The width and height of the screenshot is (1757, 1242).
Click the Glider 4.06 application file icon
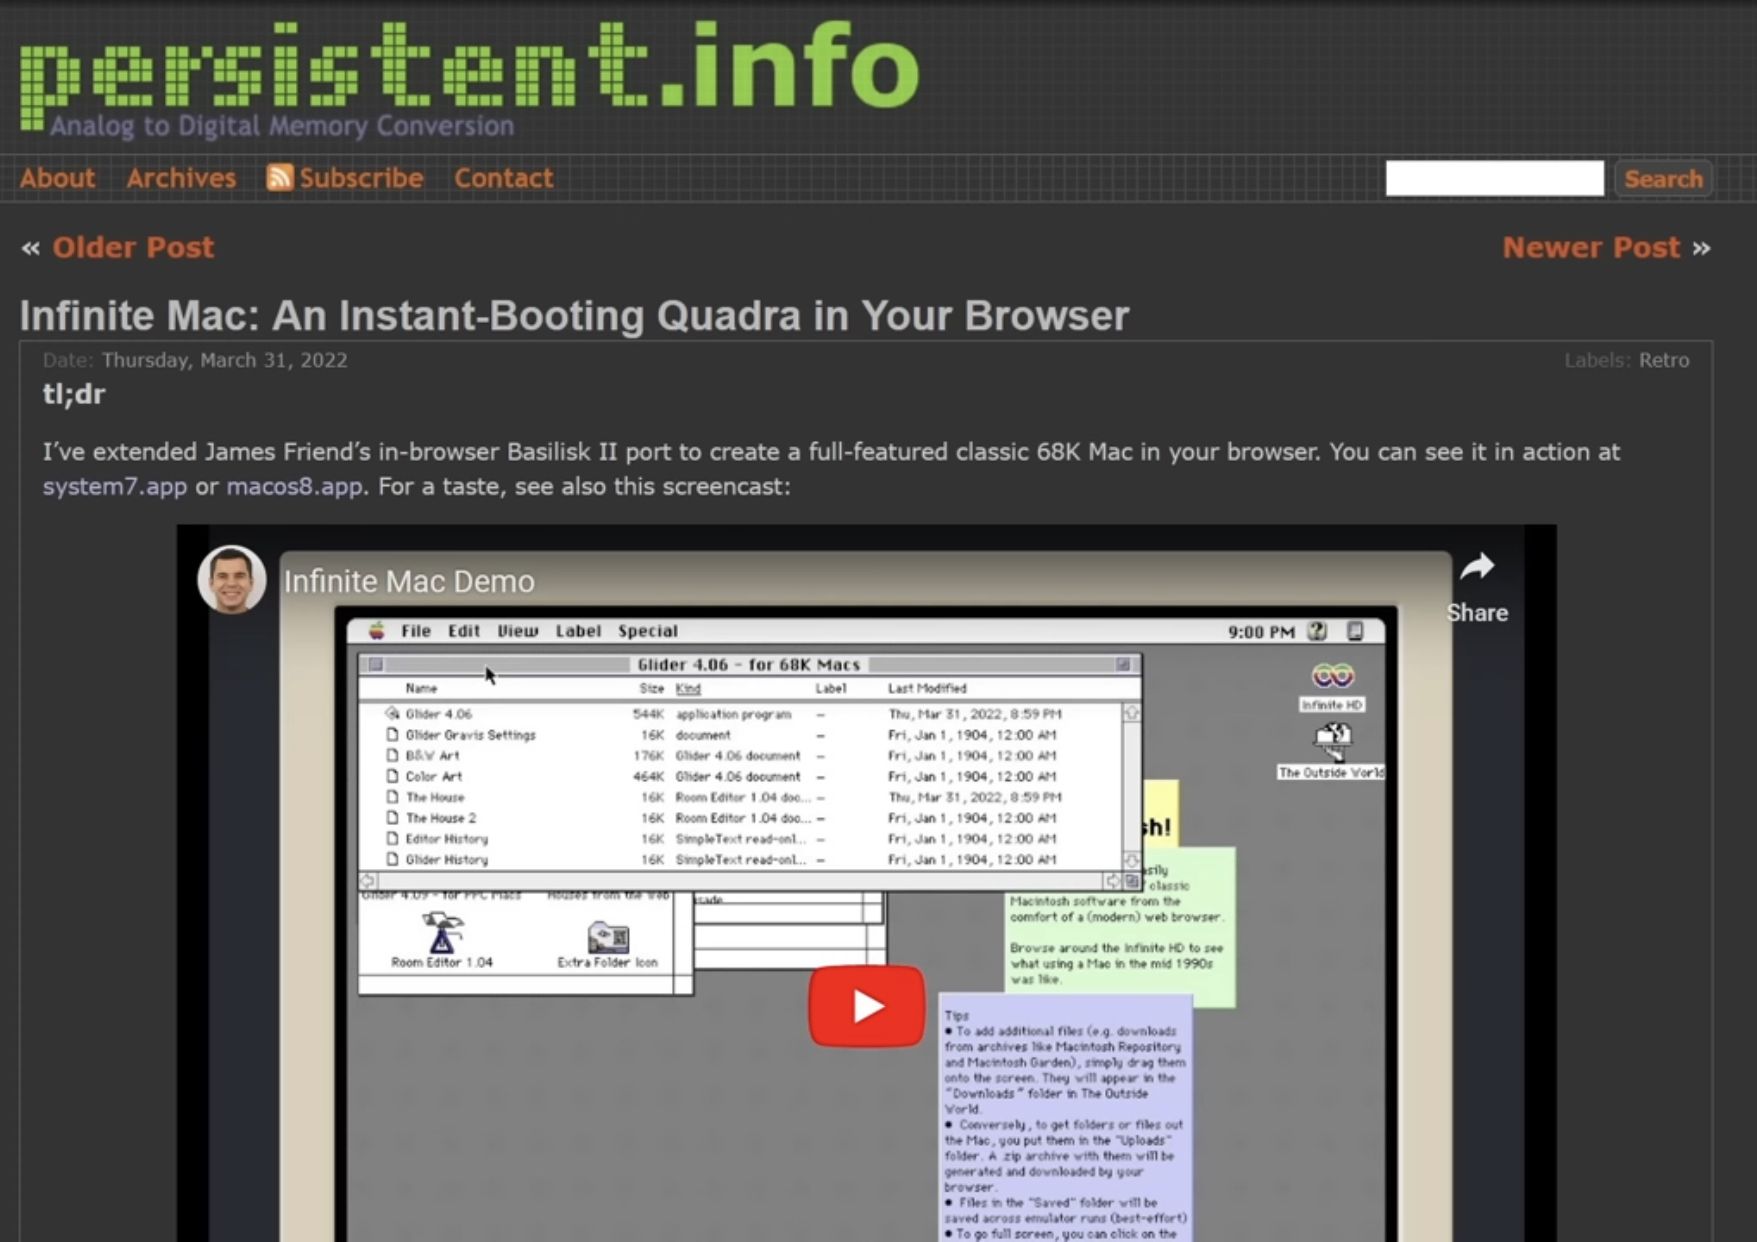pyautogui.click(x=392, y=714)
